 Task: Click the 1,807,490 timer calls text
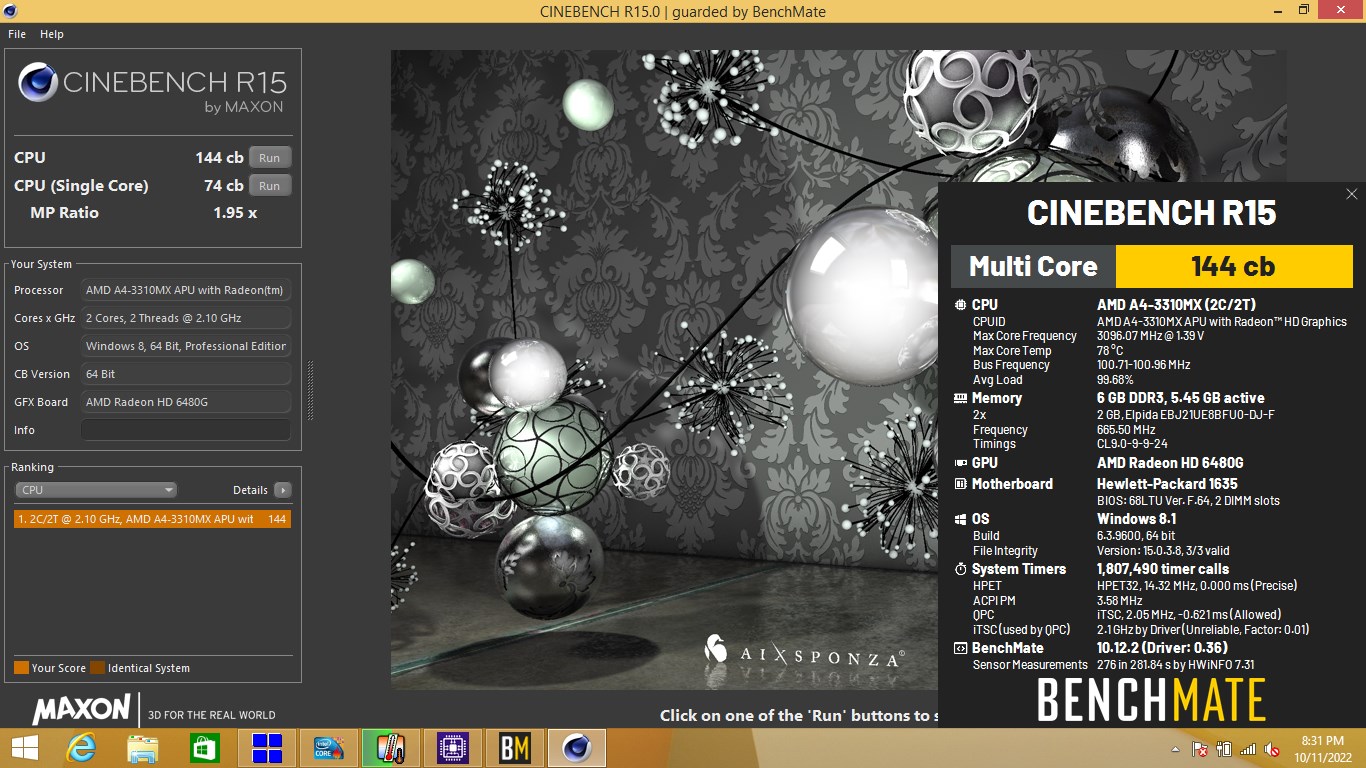(1163, 569)
